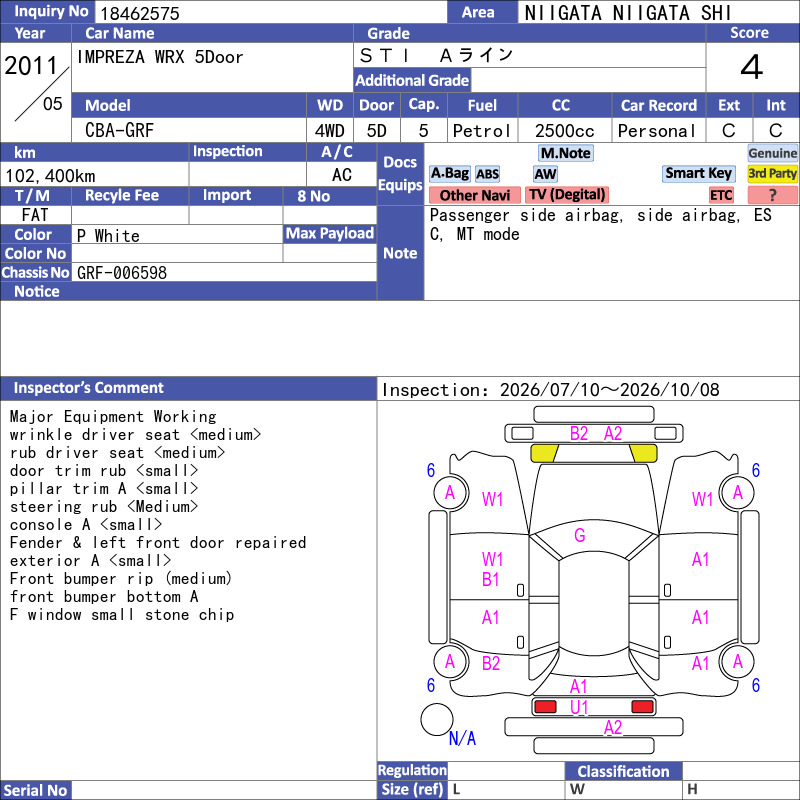800x800 pixels.
Task: Click the red question mark badge
Action: pos(772,195)
